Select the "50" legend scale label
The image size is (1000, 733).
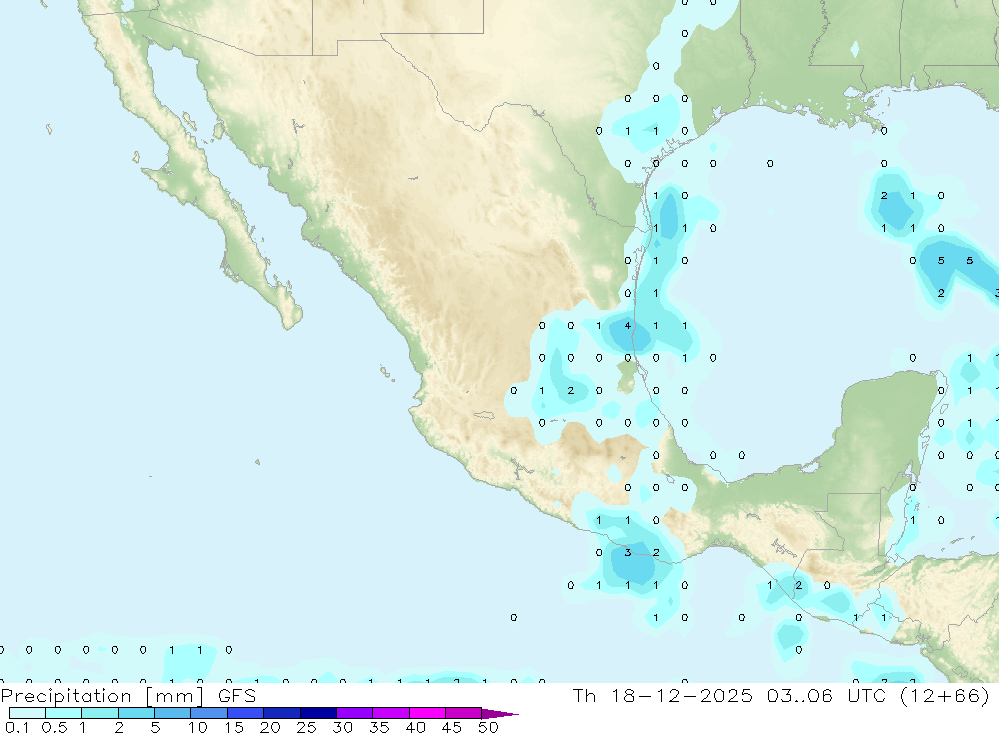(488, 727)
